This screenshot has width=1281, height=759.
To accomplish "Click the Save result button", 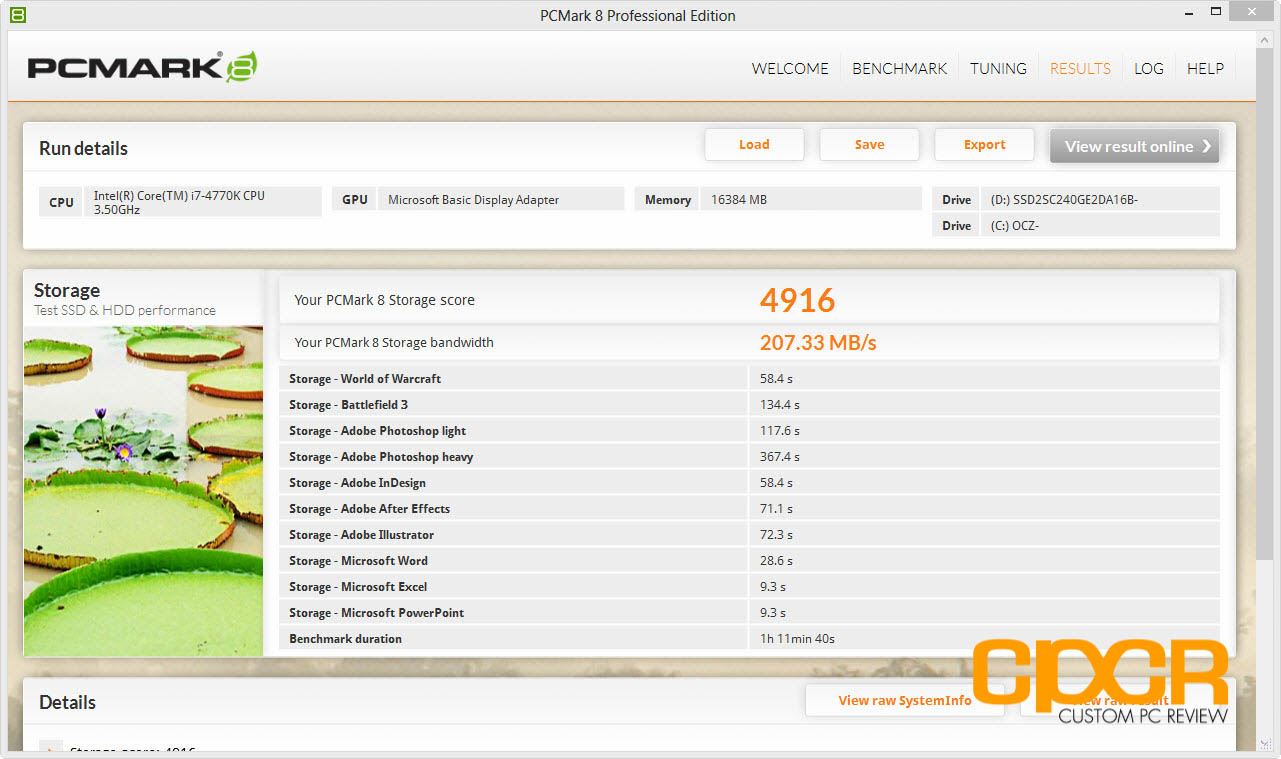I will pyautogui.click(x=869, y=145).
